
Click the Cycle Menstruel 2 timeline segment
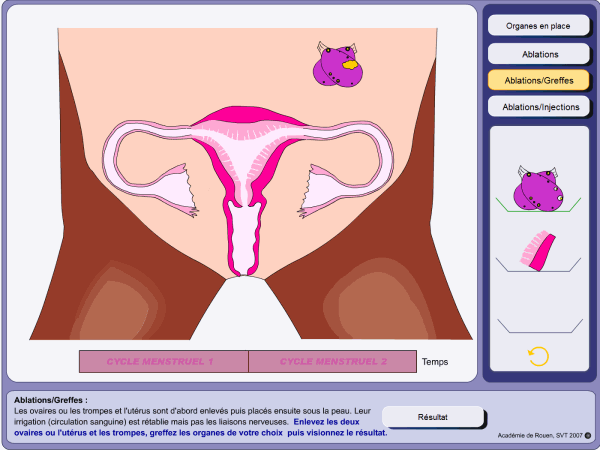coord(333,361)
